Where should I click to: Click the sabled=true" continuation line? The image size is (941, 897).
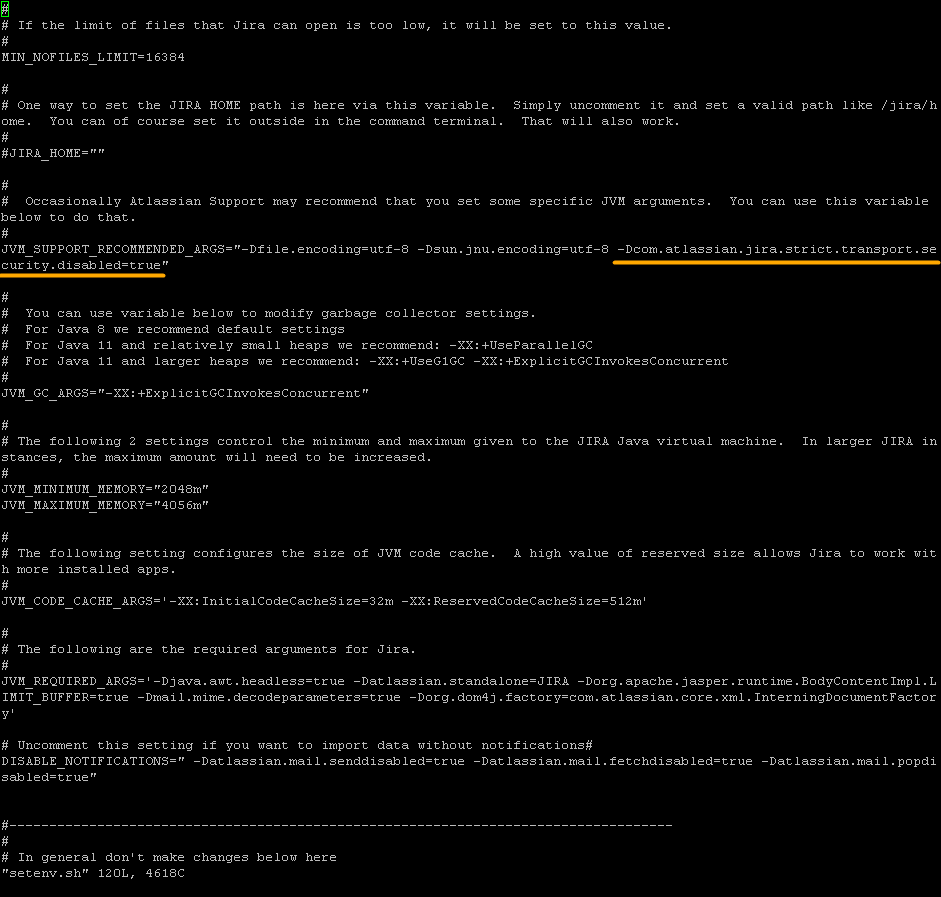(49, 777)
